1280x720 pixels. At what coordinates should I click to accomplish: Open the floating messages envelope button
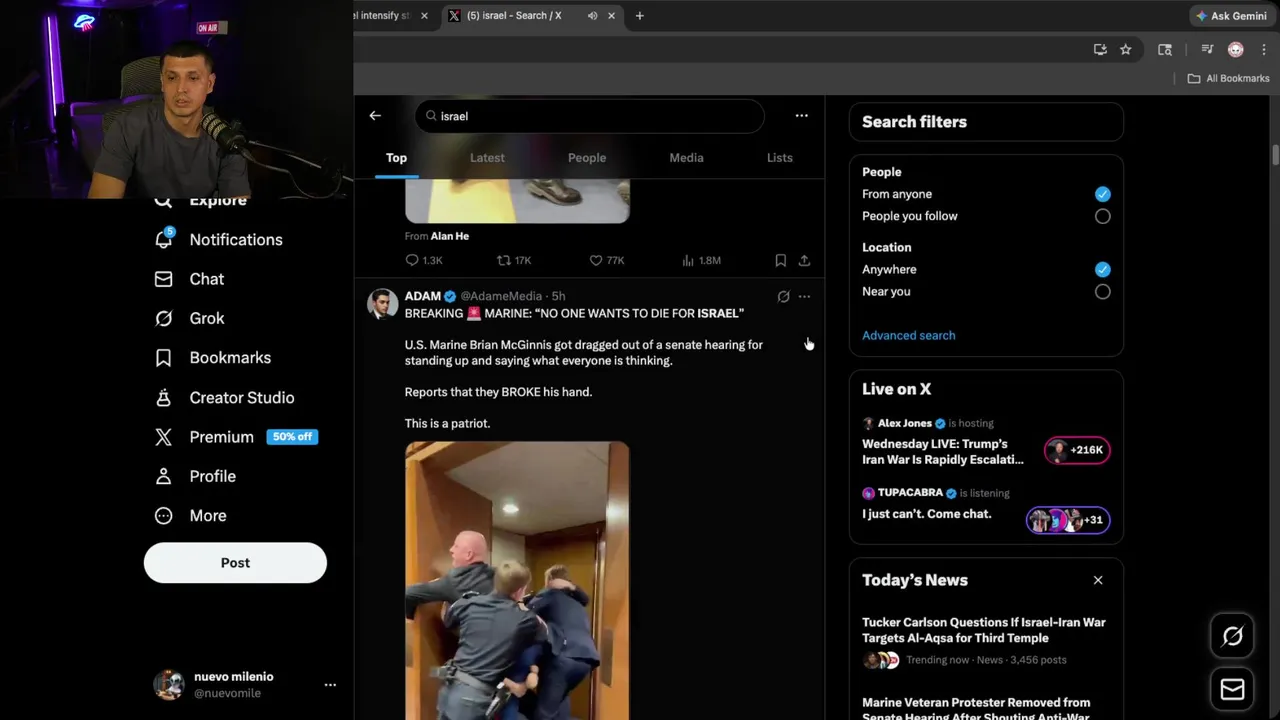(1232, 689)
